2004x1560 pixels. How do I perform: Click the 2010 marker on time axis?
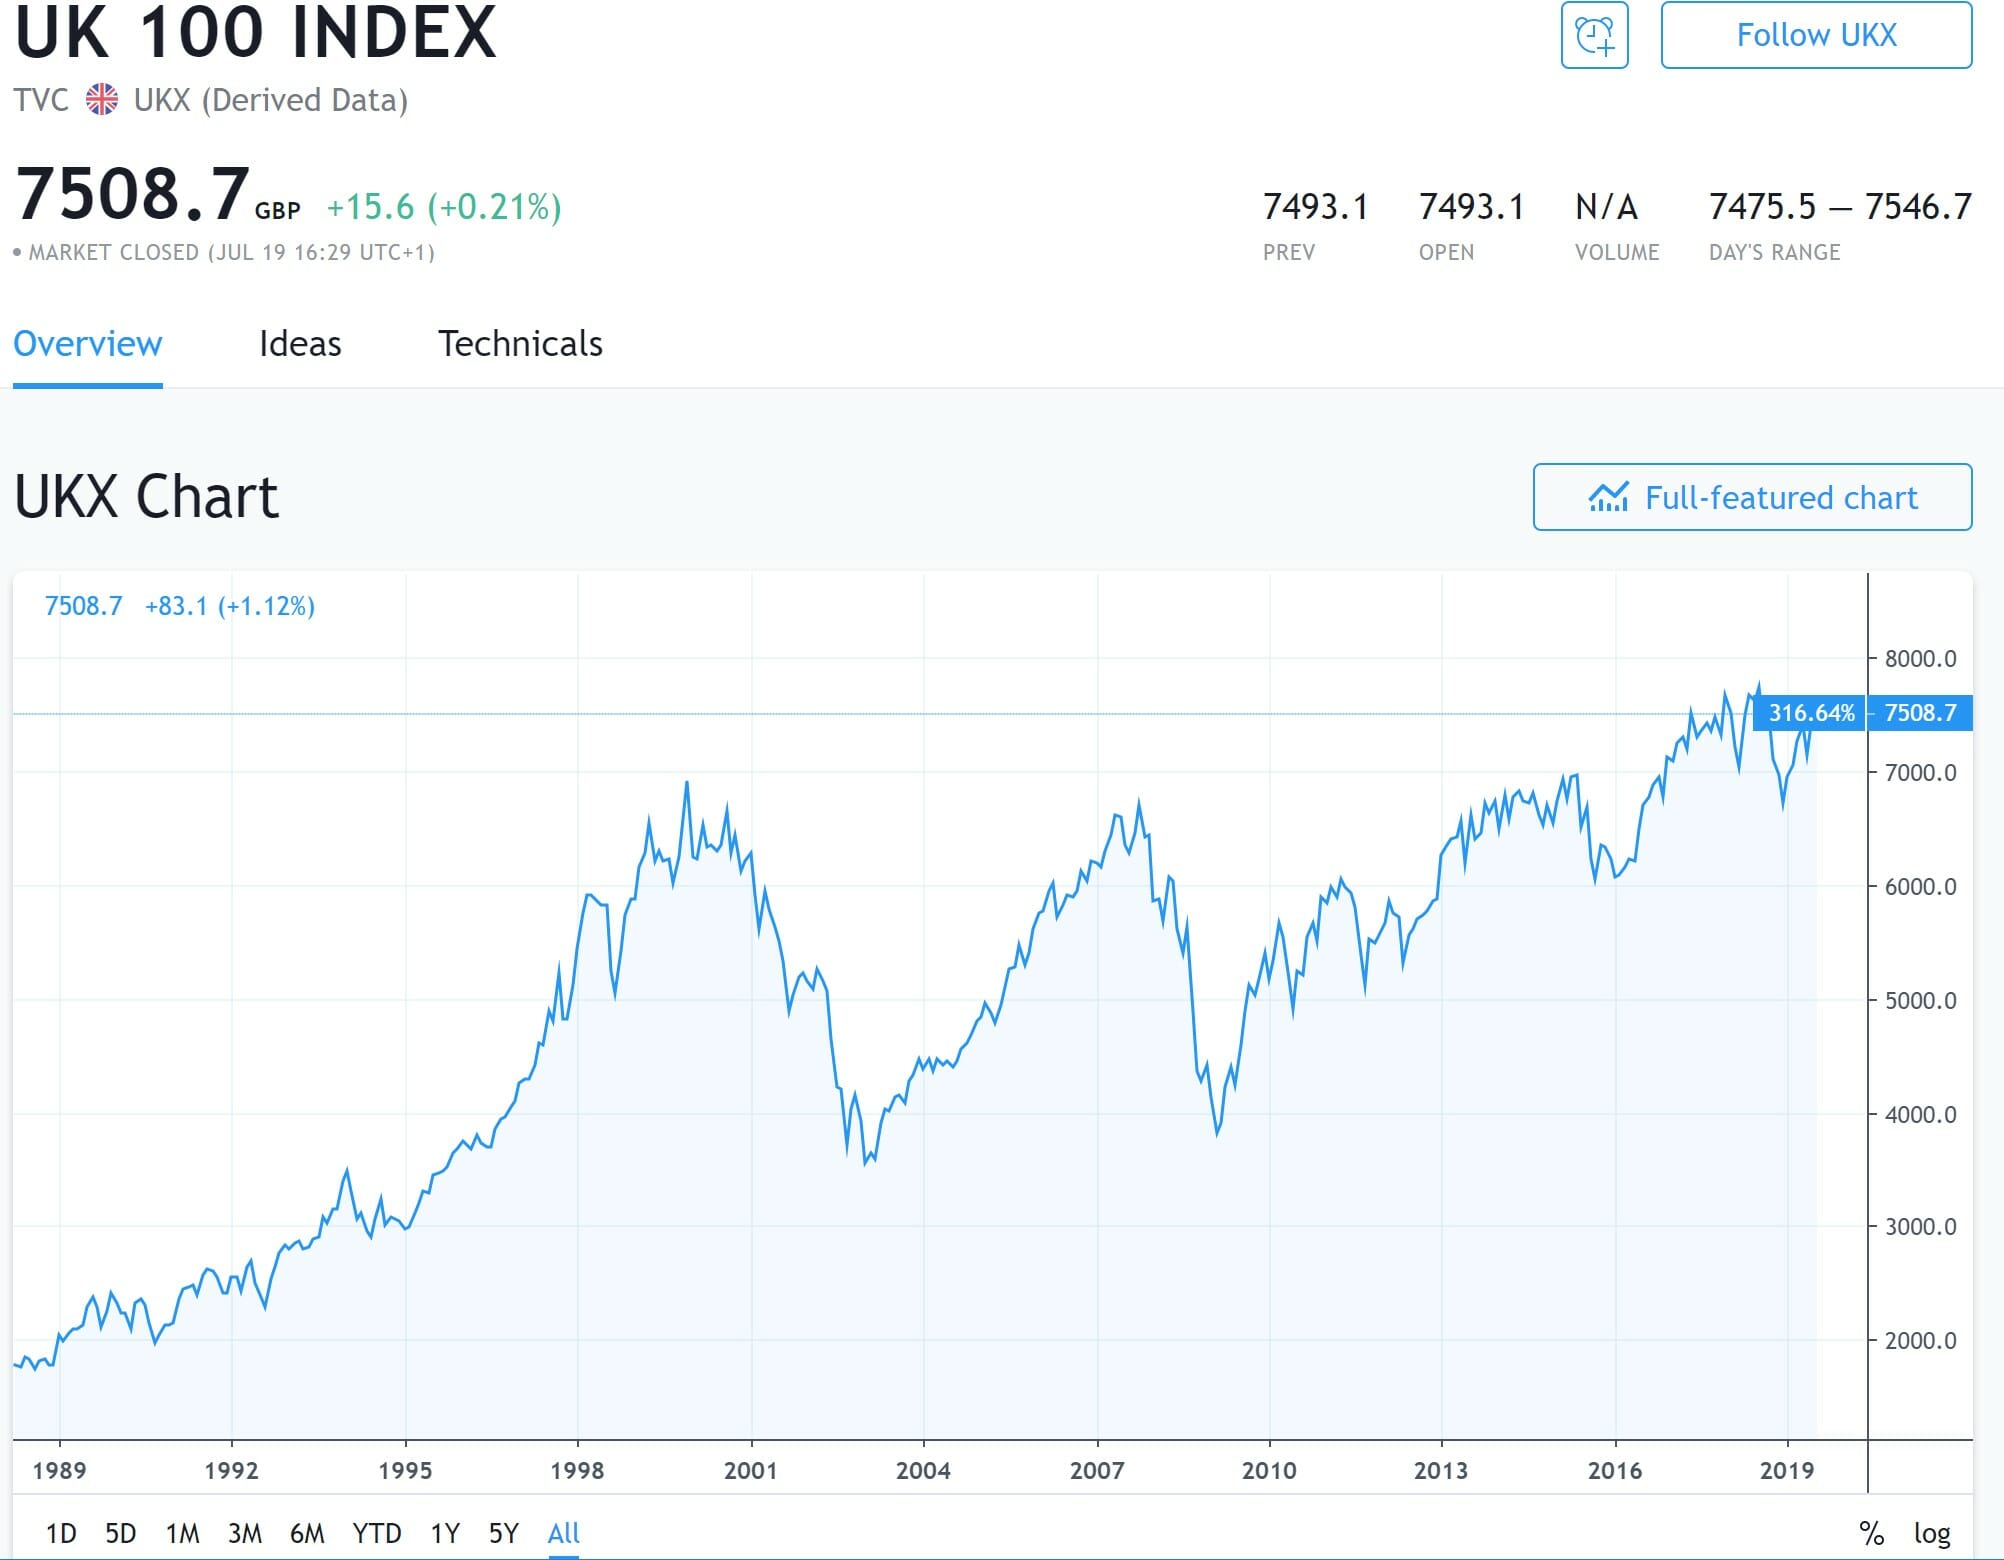1269,1470
